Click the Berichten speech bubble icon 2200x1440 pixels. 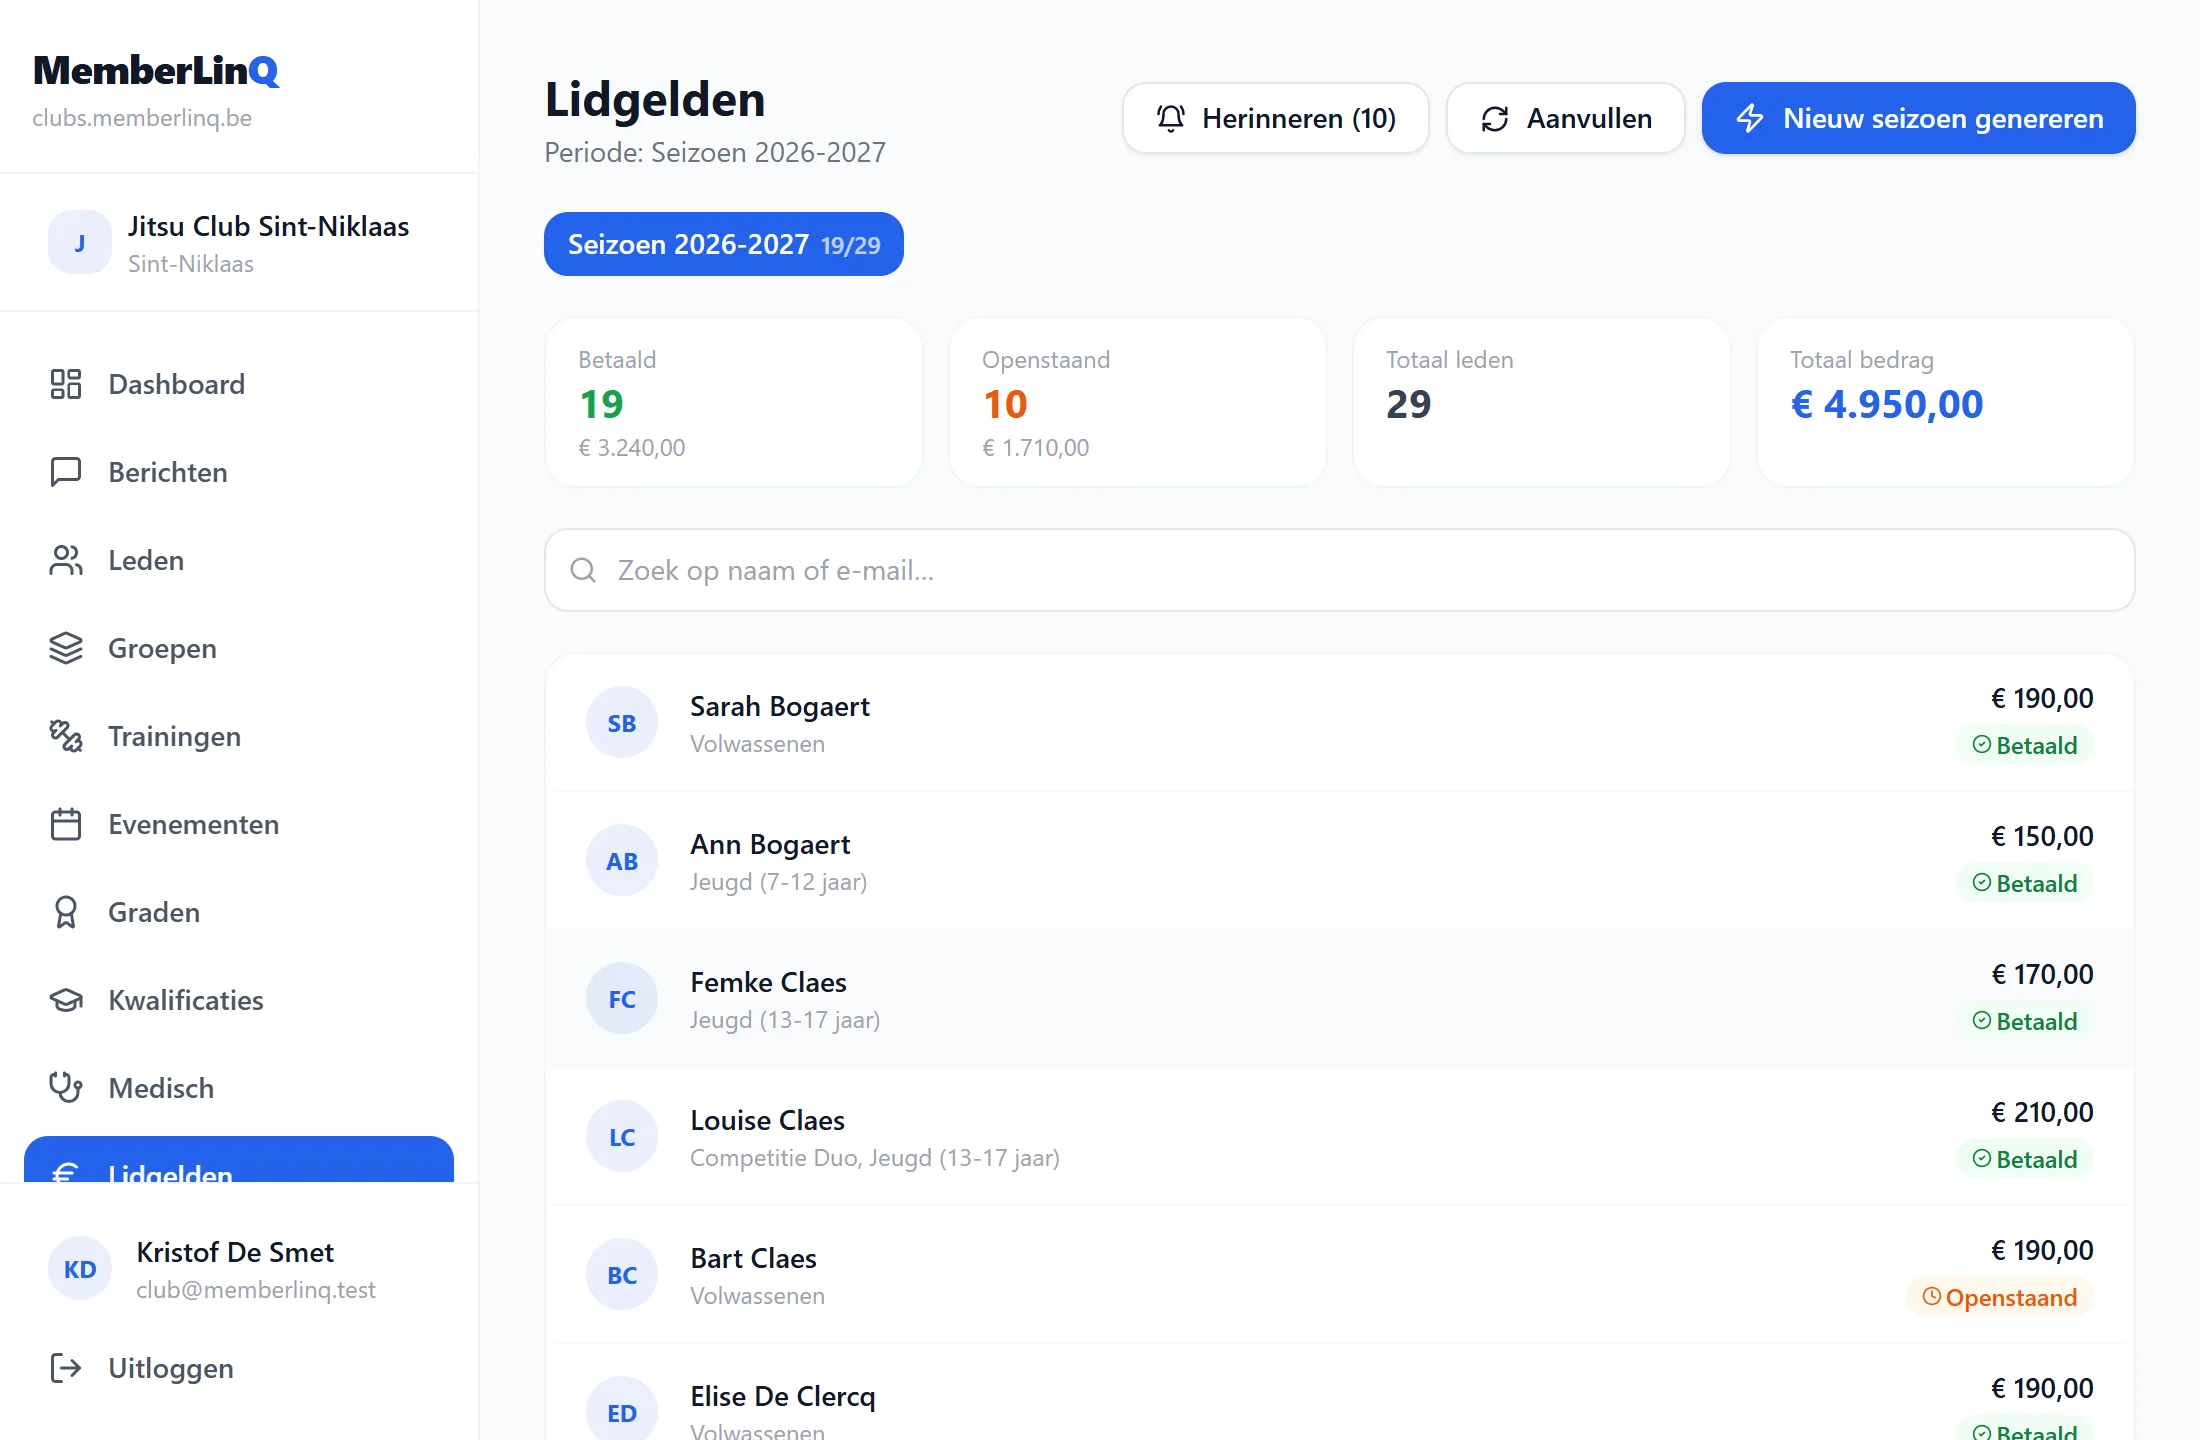click(x=66, y=472)
